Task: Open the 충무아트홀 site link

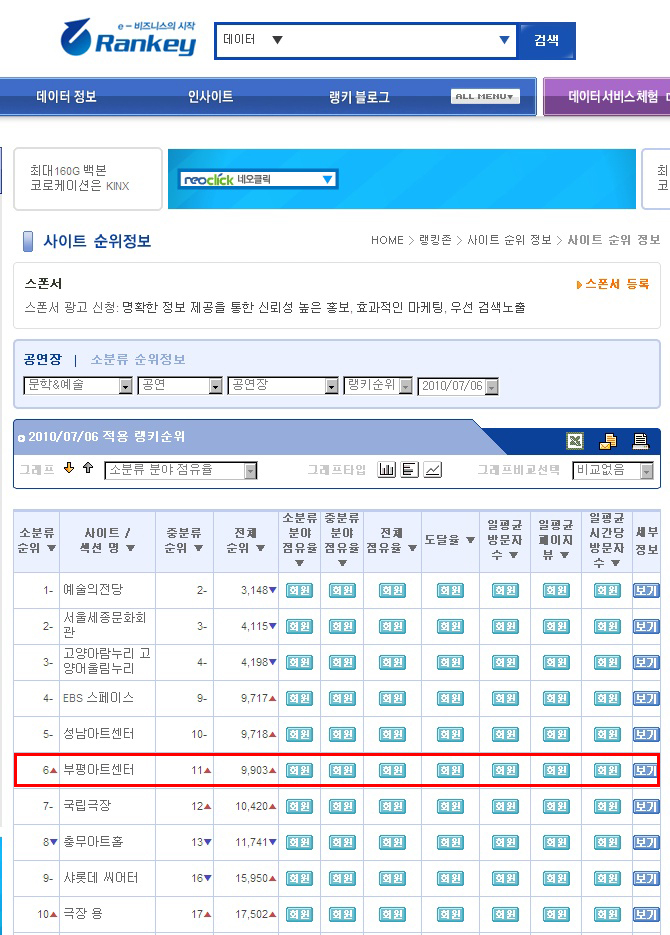Action: click(x=93, y=842)
